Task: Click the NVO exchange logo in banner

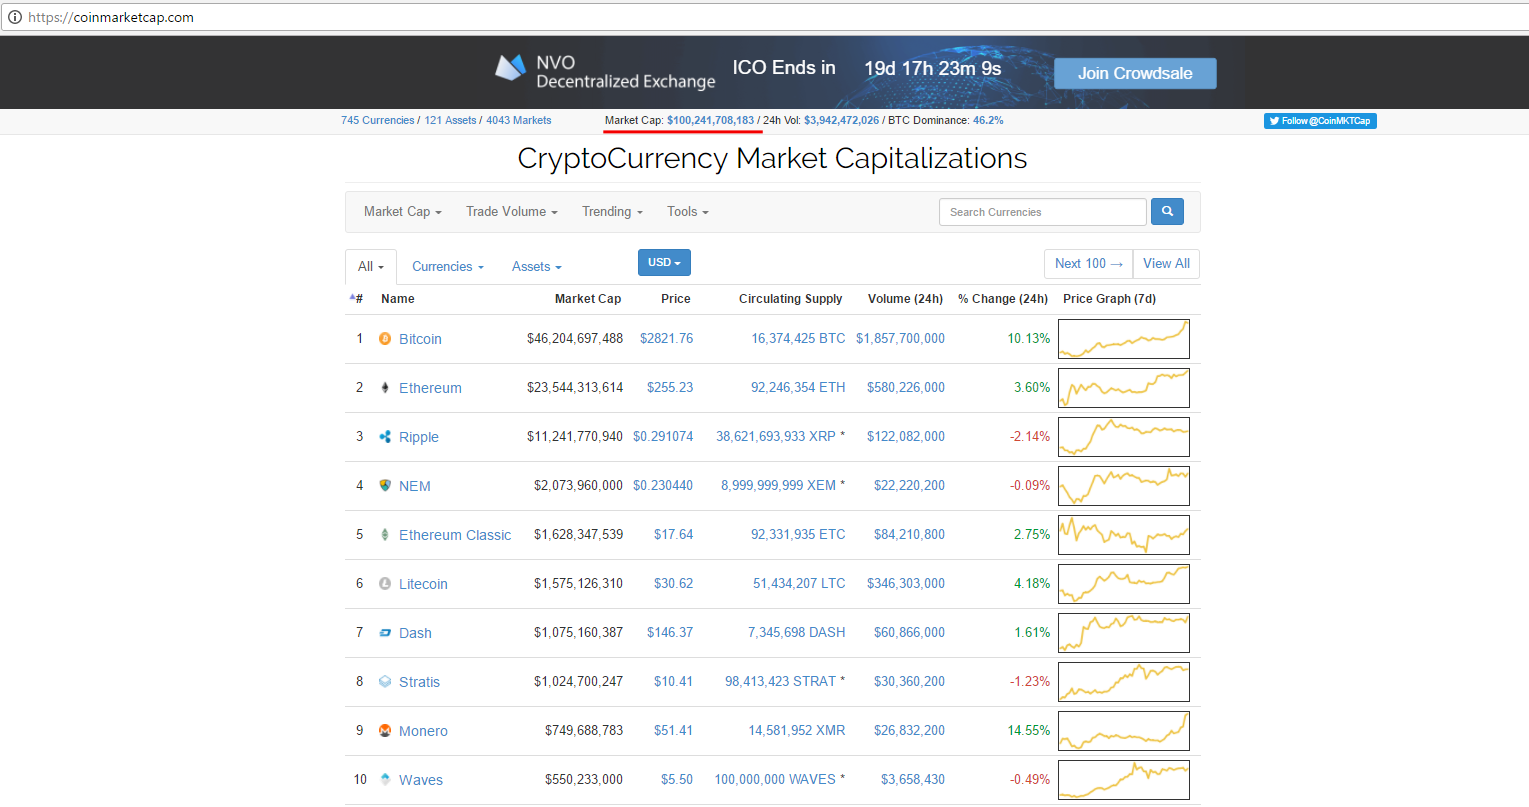Action: 510,68
